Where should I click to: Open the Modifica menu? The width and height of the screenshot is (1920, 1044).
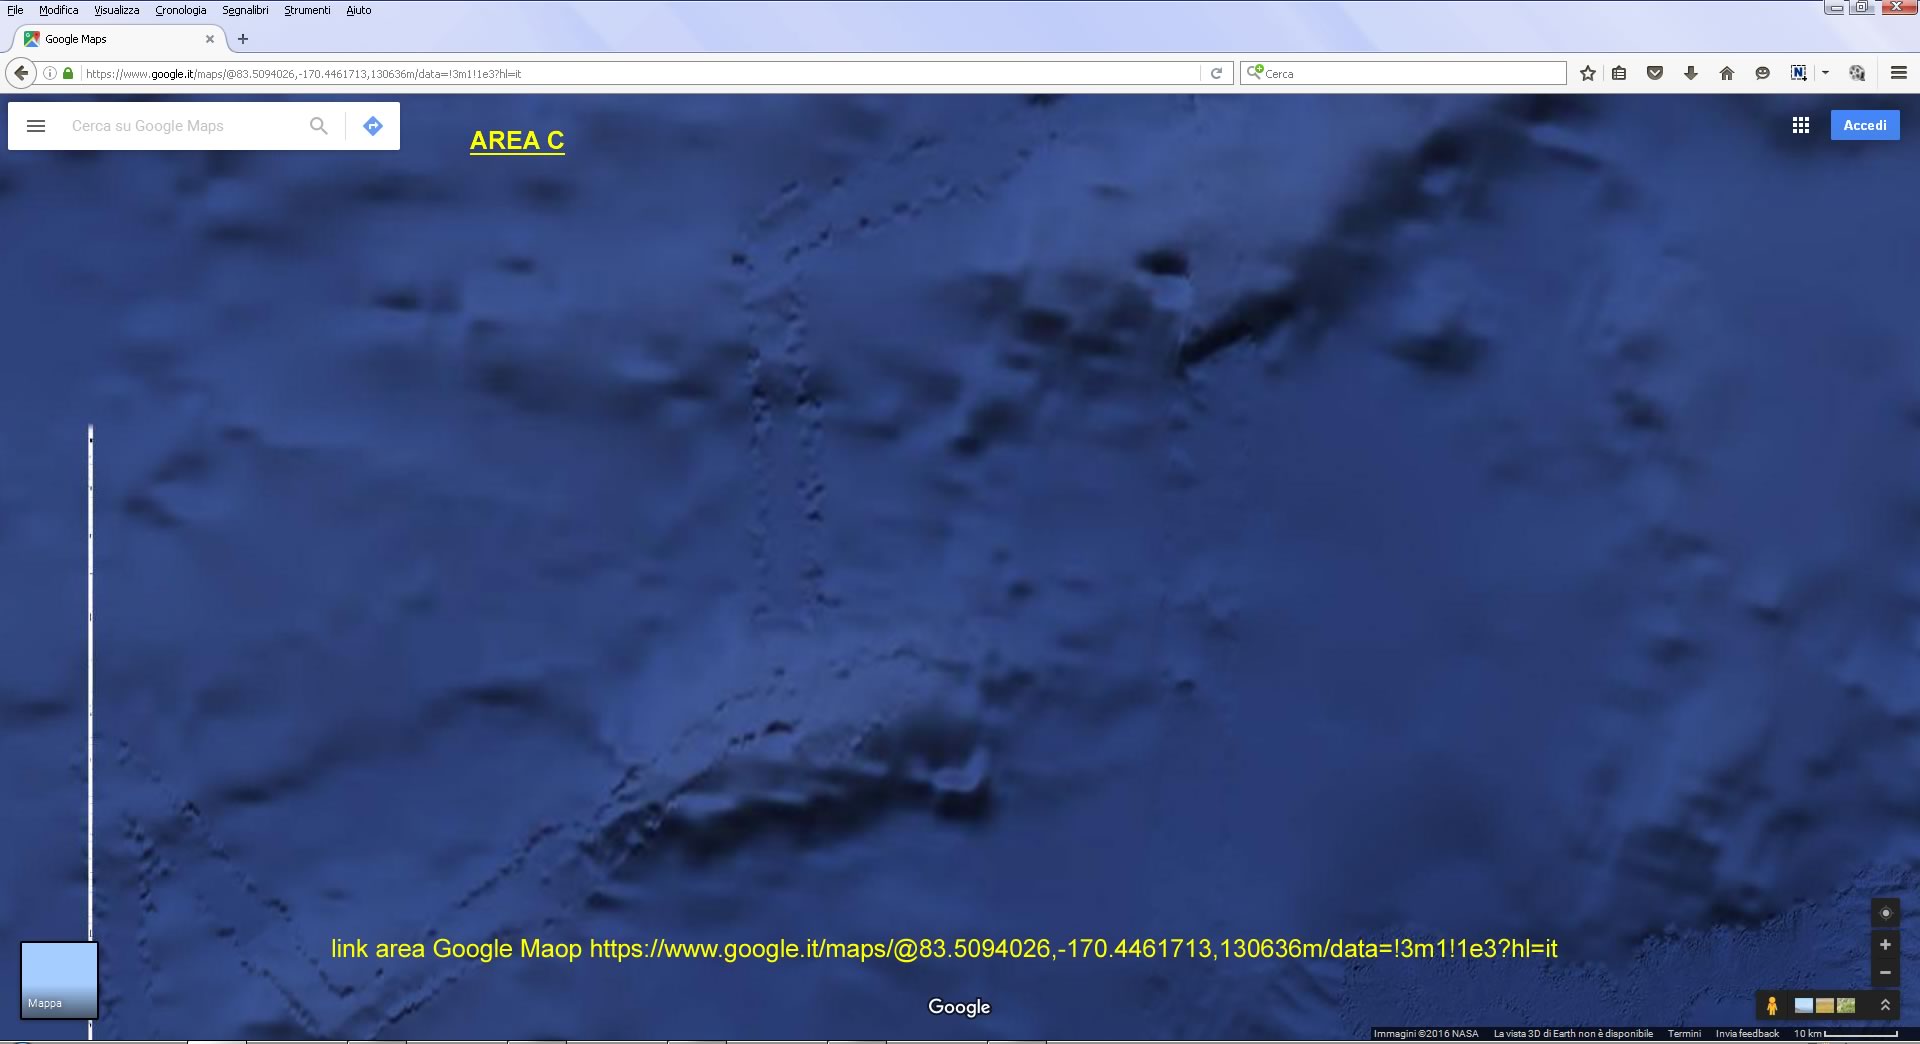point(58,10)
